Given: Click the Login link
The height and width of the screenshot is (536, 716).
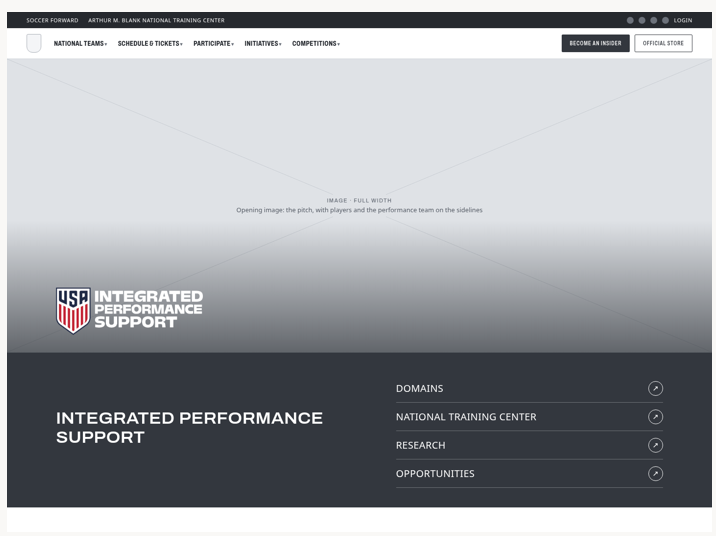Looking at the screenshot, I should tap(683, 20).
